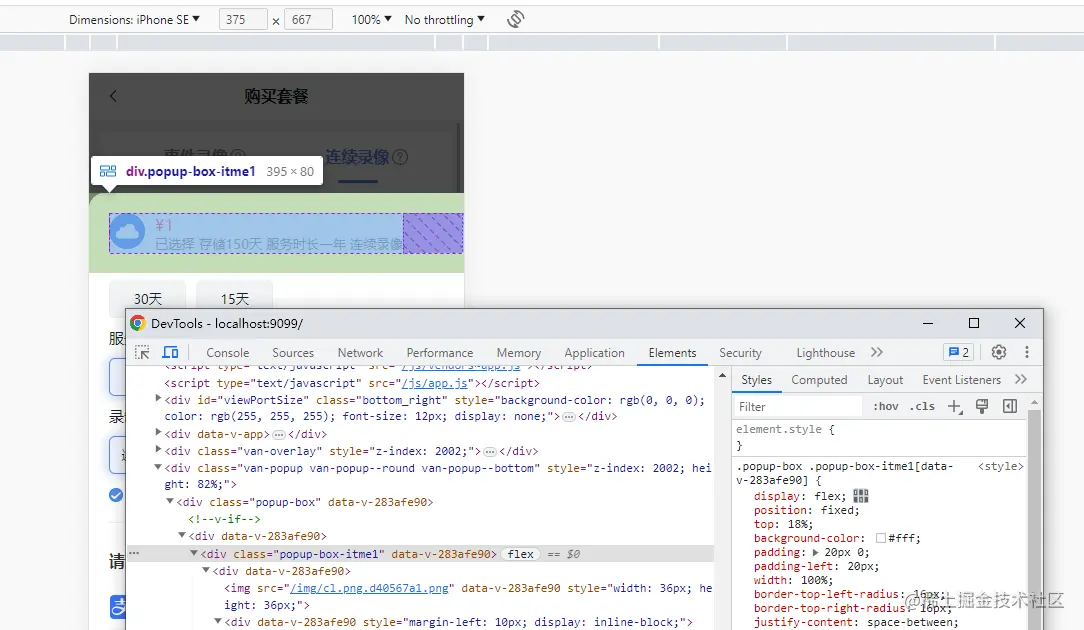Viewport: 1084px width, 630px height.
Task: Click the Chrome icon in the DevTools title bar
Action: (138, 323)
